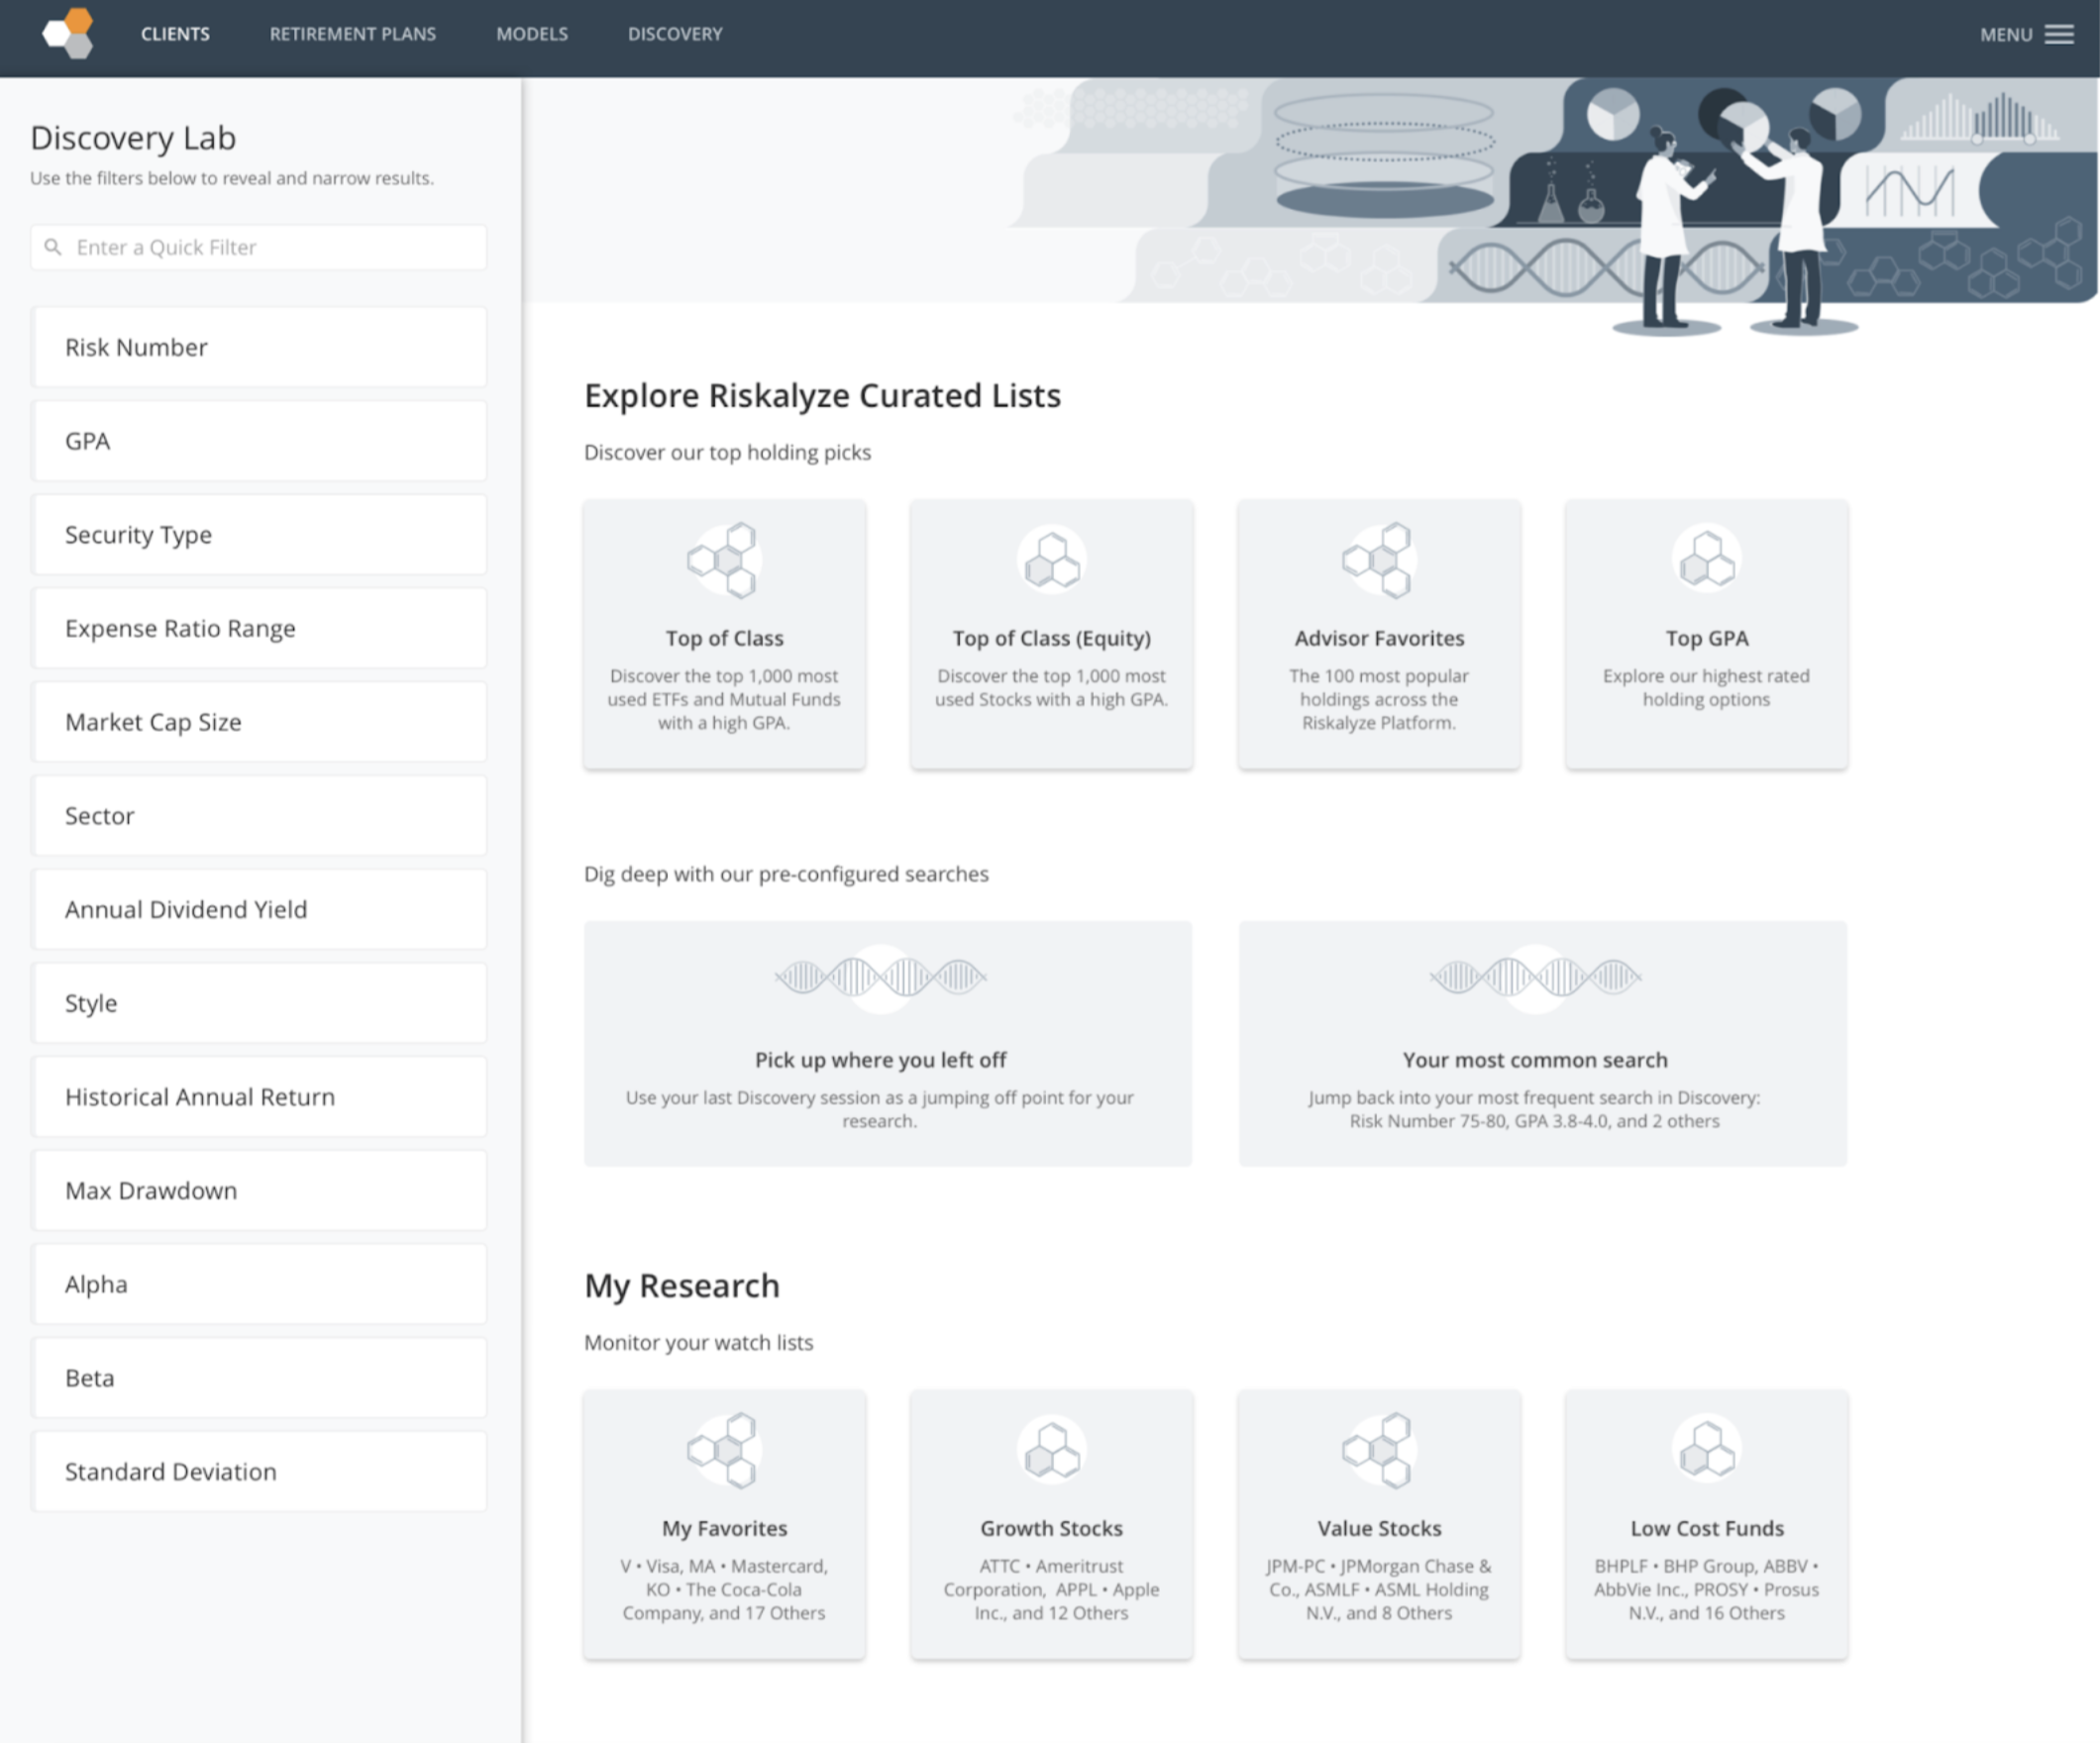Click the Discovery Lab title
Image resolution: width=2100 pixels, height=1743 pixels.
tap(133, 138)
